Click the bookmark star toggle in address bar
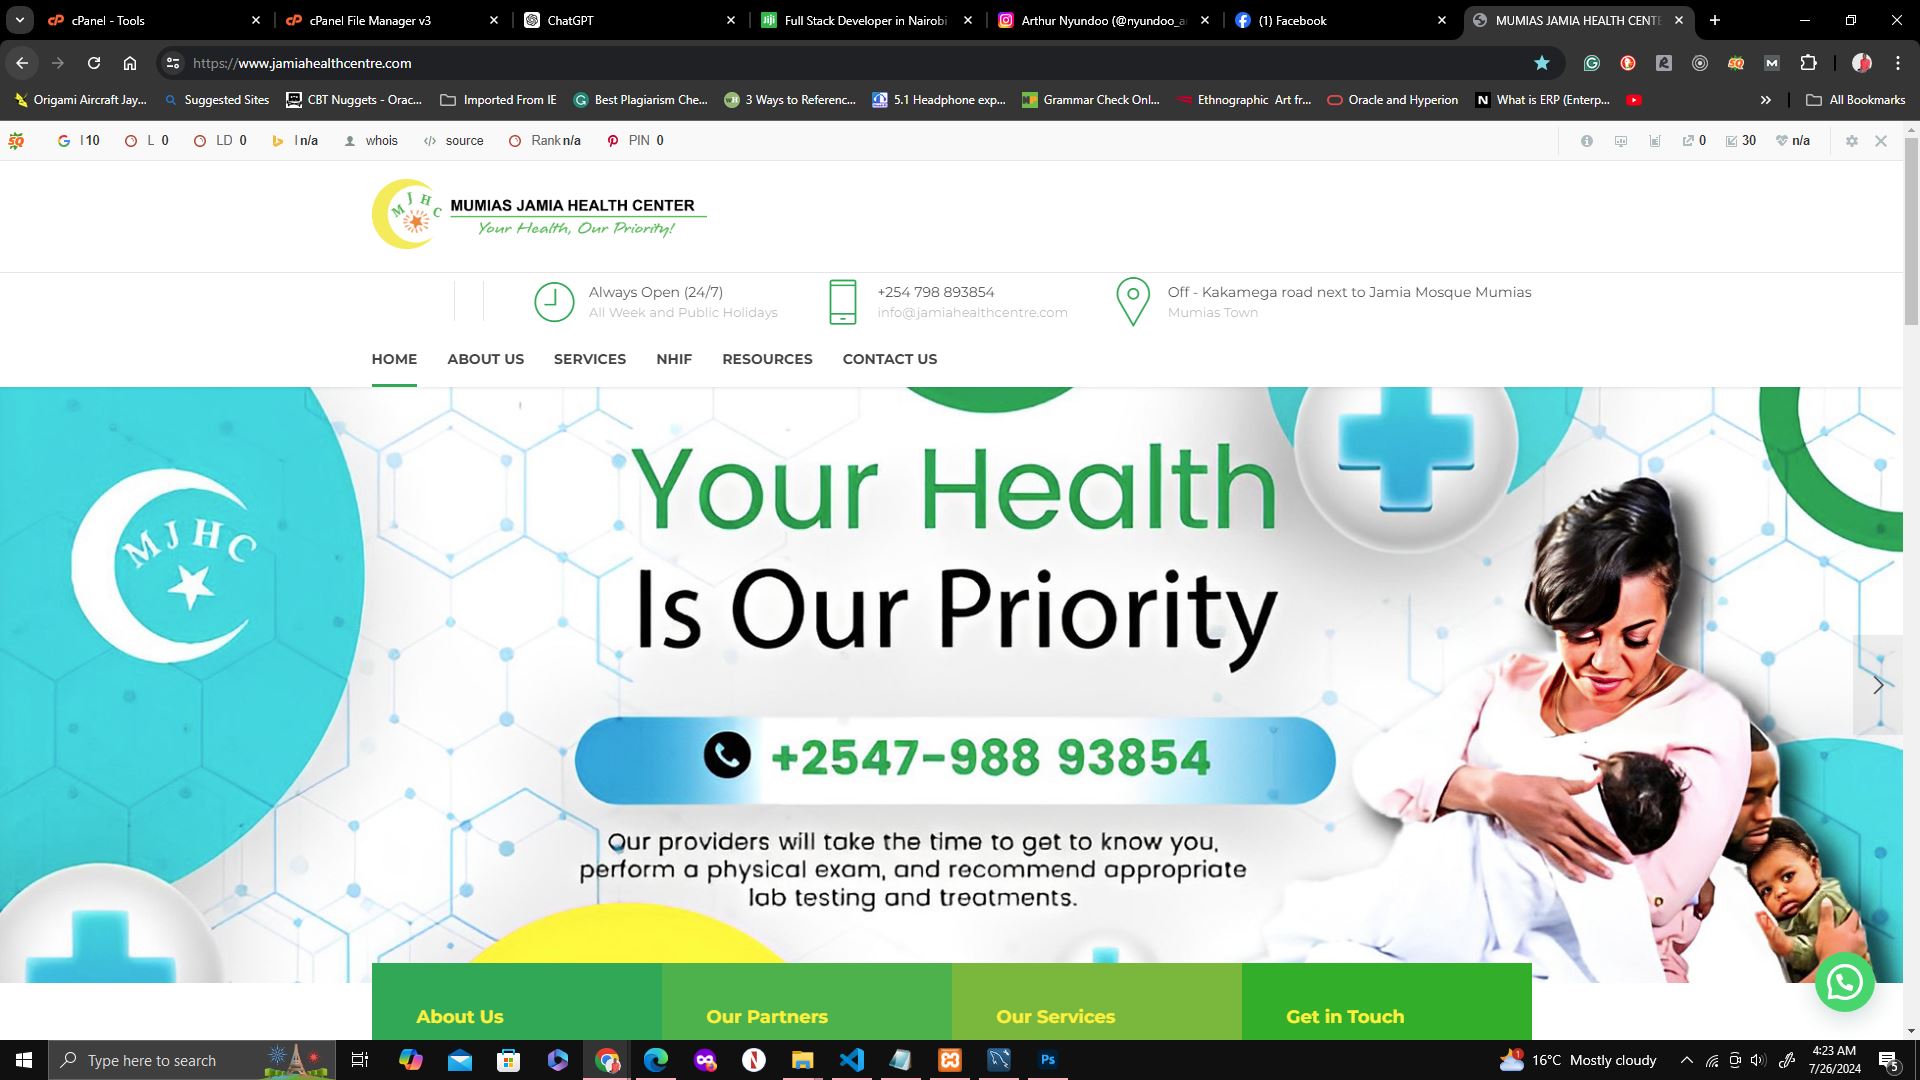The height and width of the screenshot is (1080, 1920). (x=1542, y=62)
